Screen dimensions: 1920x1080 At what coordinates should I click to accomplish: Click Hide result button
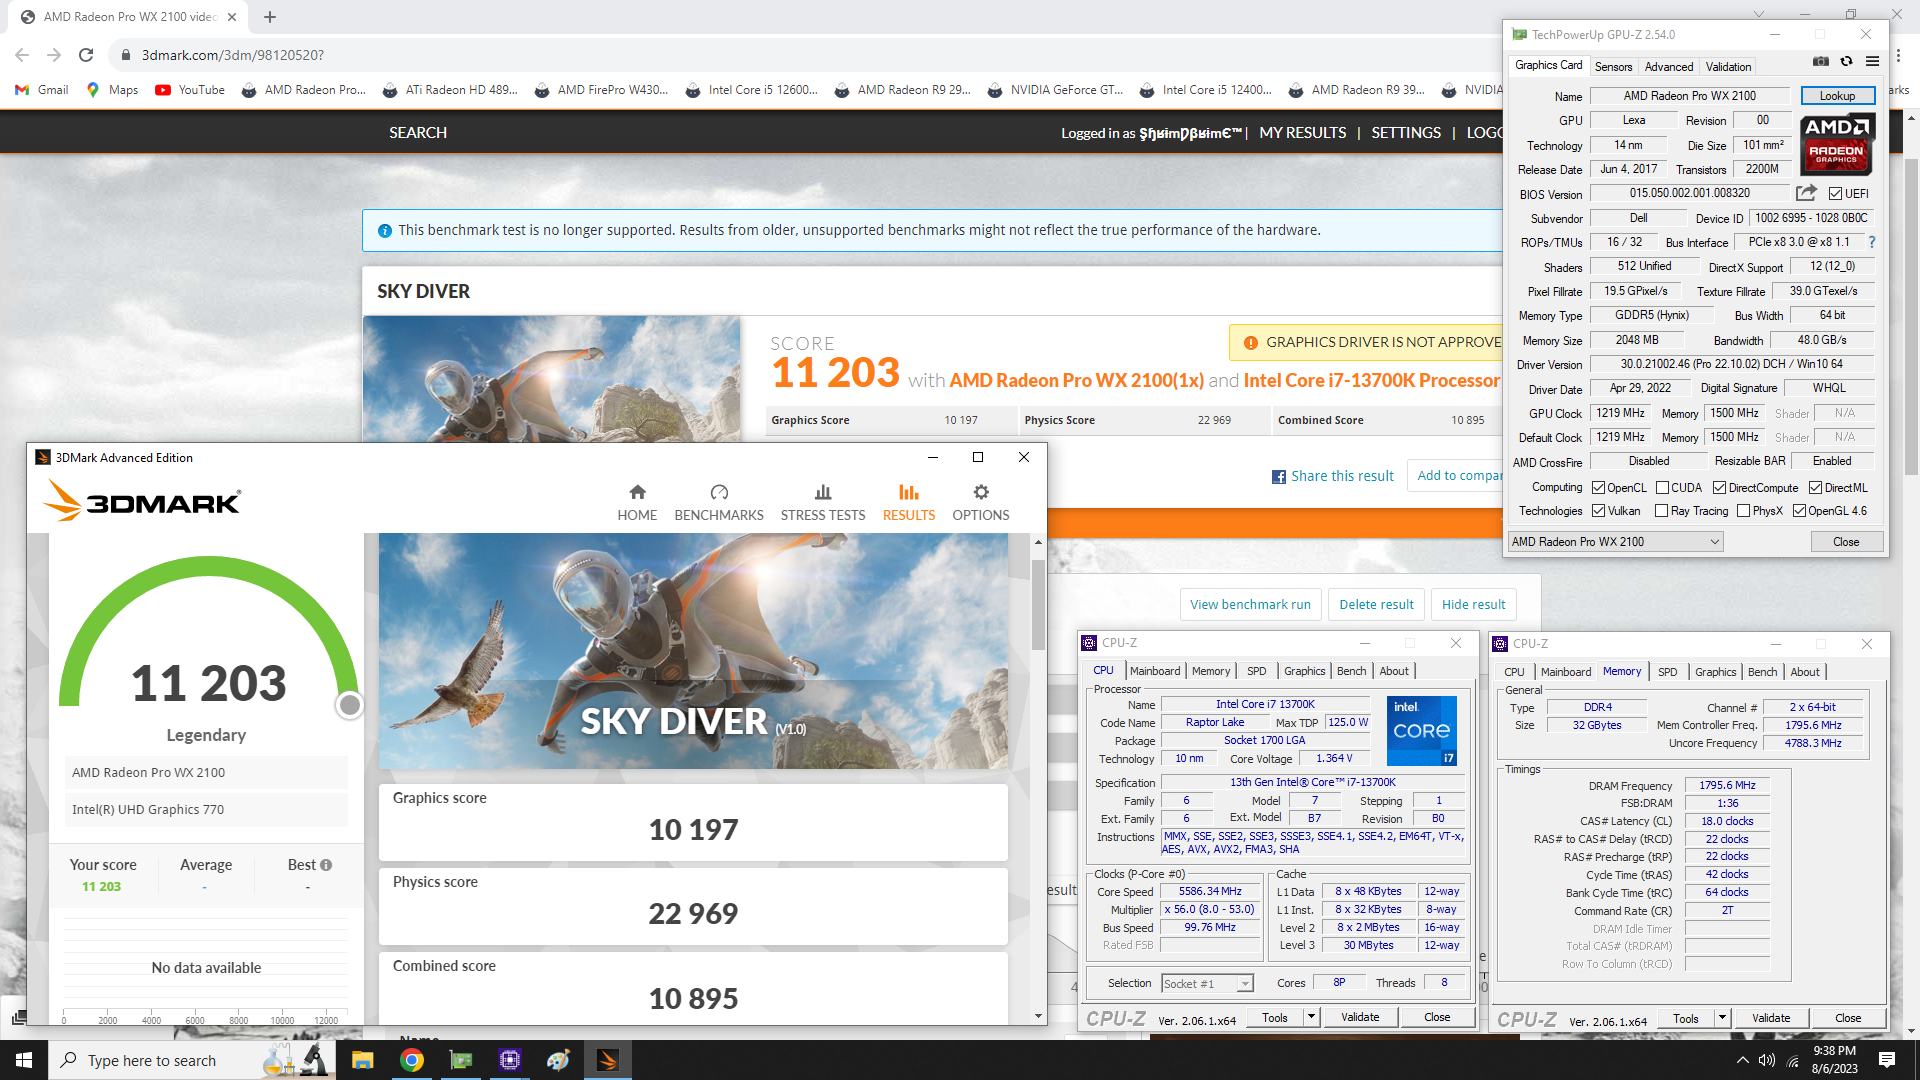tap(1473, 604)
